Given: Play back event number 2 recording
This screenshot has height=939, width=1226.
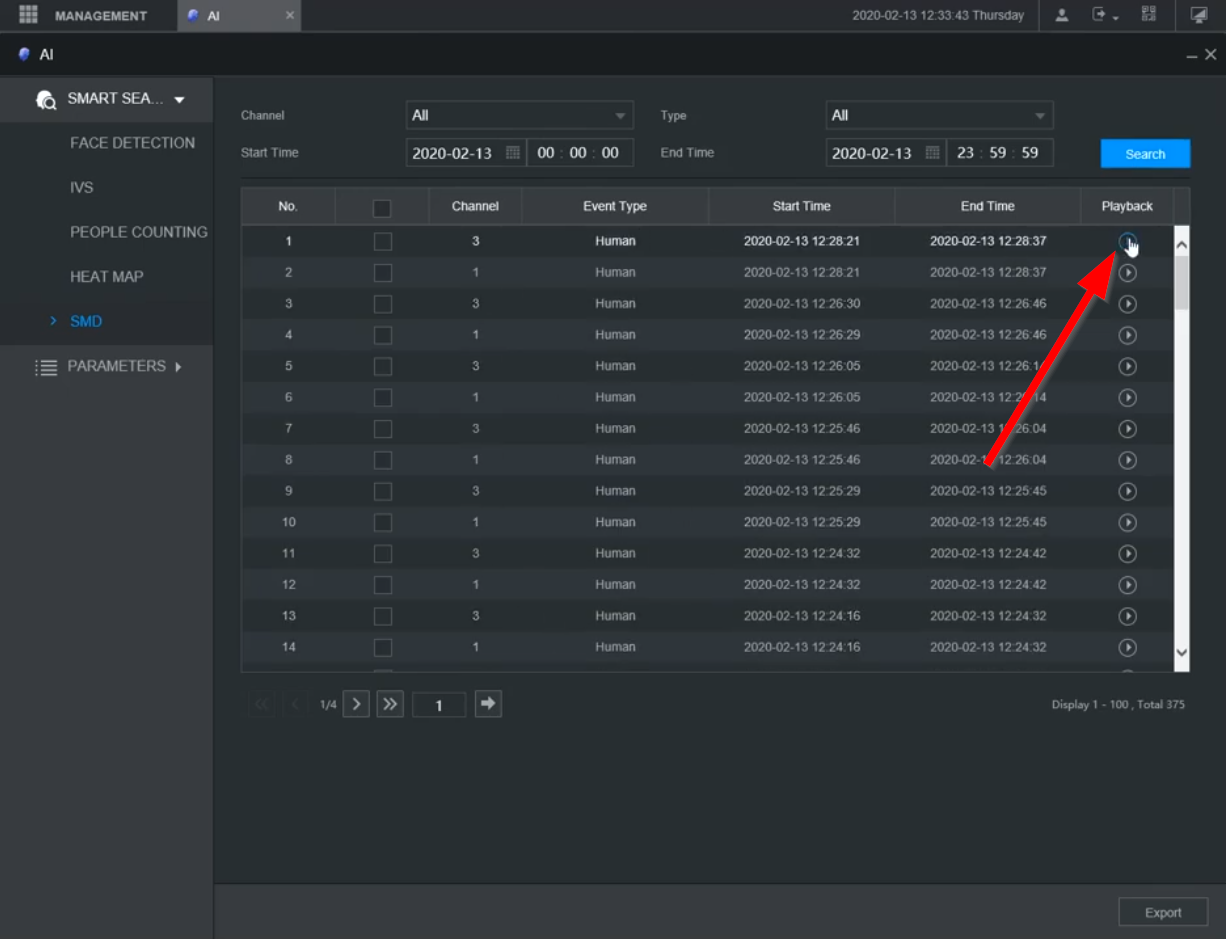Looking at the screenshot, I should (1127, 273).
